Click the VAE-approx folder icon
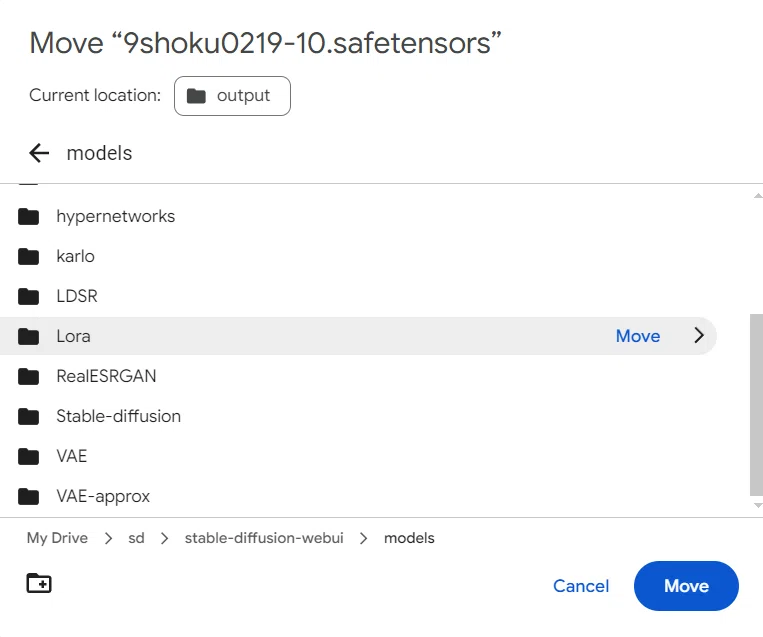This screenshot has height=637, width=763. pos(28,496)
